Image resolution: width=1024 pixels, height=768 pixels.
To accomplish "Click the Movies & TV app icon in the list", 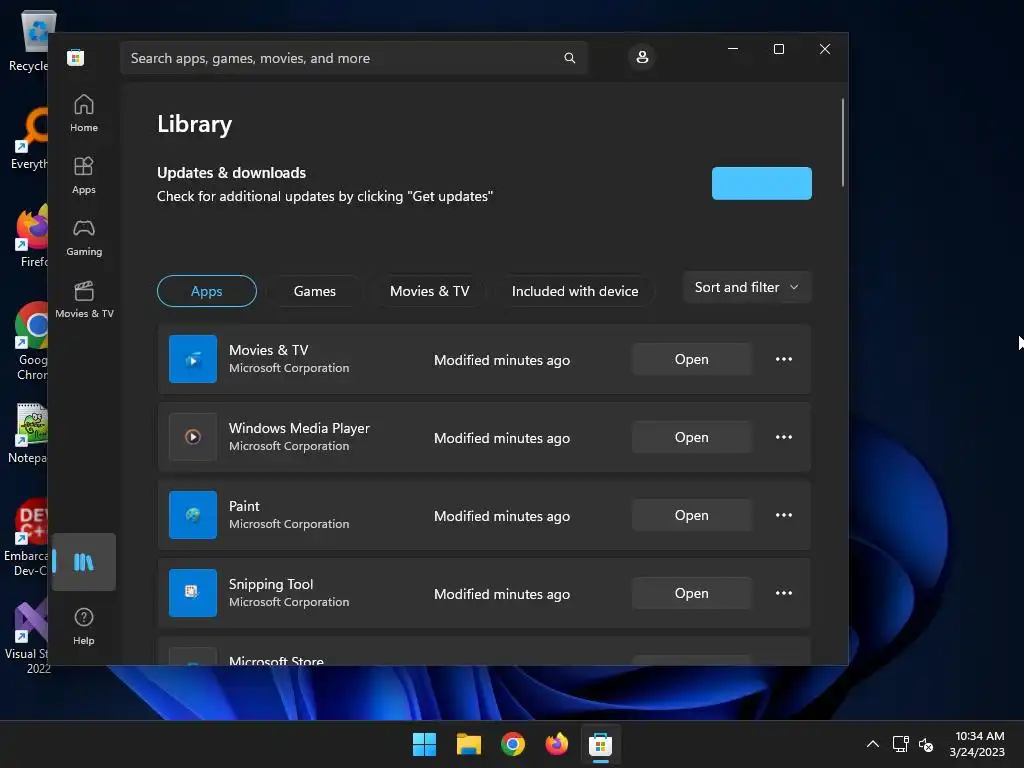I will [x=193, y=359].
